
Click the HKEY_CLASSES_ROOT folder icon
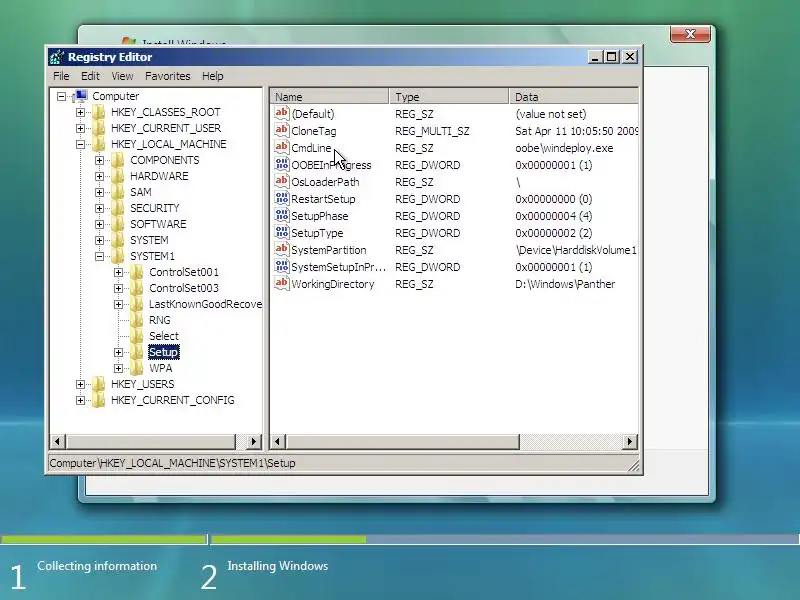click(x=98, y=112)
